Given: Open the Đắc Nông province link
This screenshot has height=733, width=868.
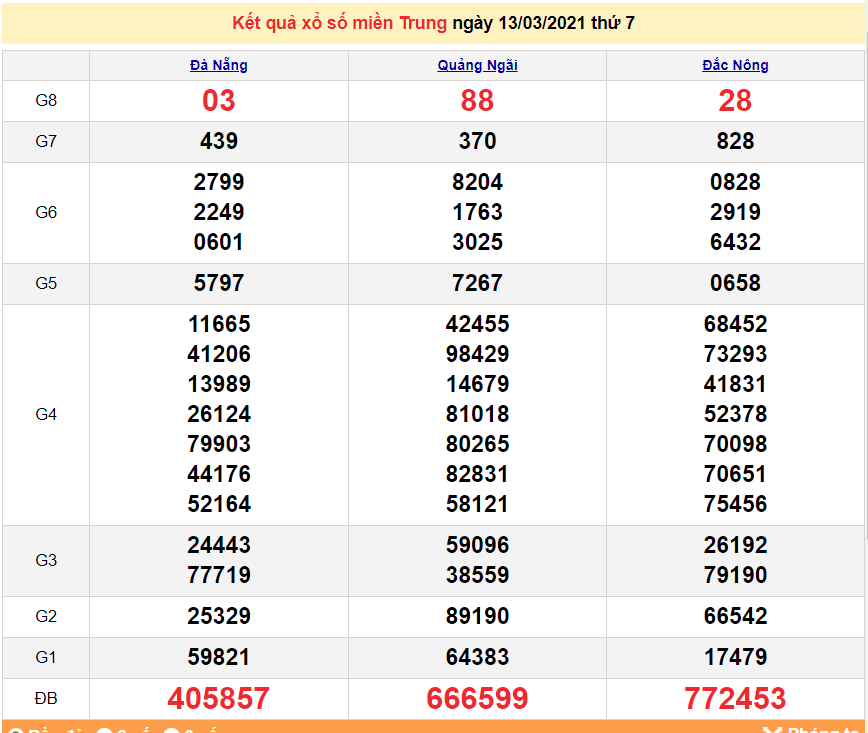Looking at the screenshot, I should pos(735,65).
